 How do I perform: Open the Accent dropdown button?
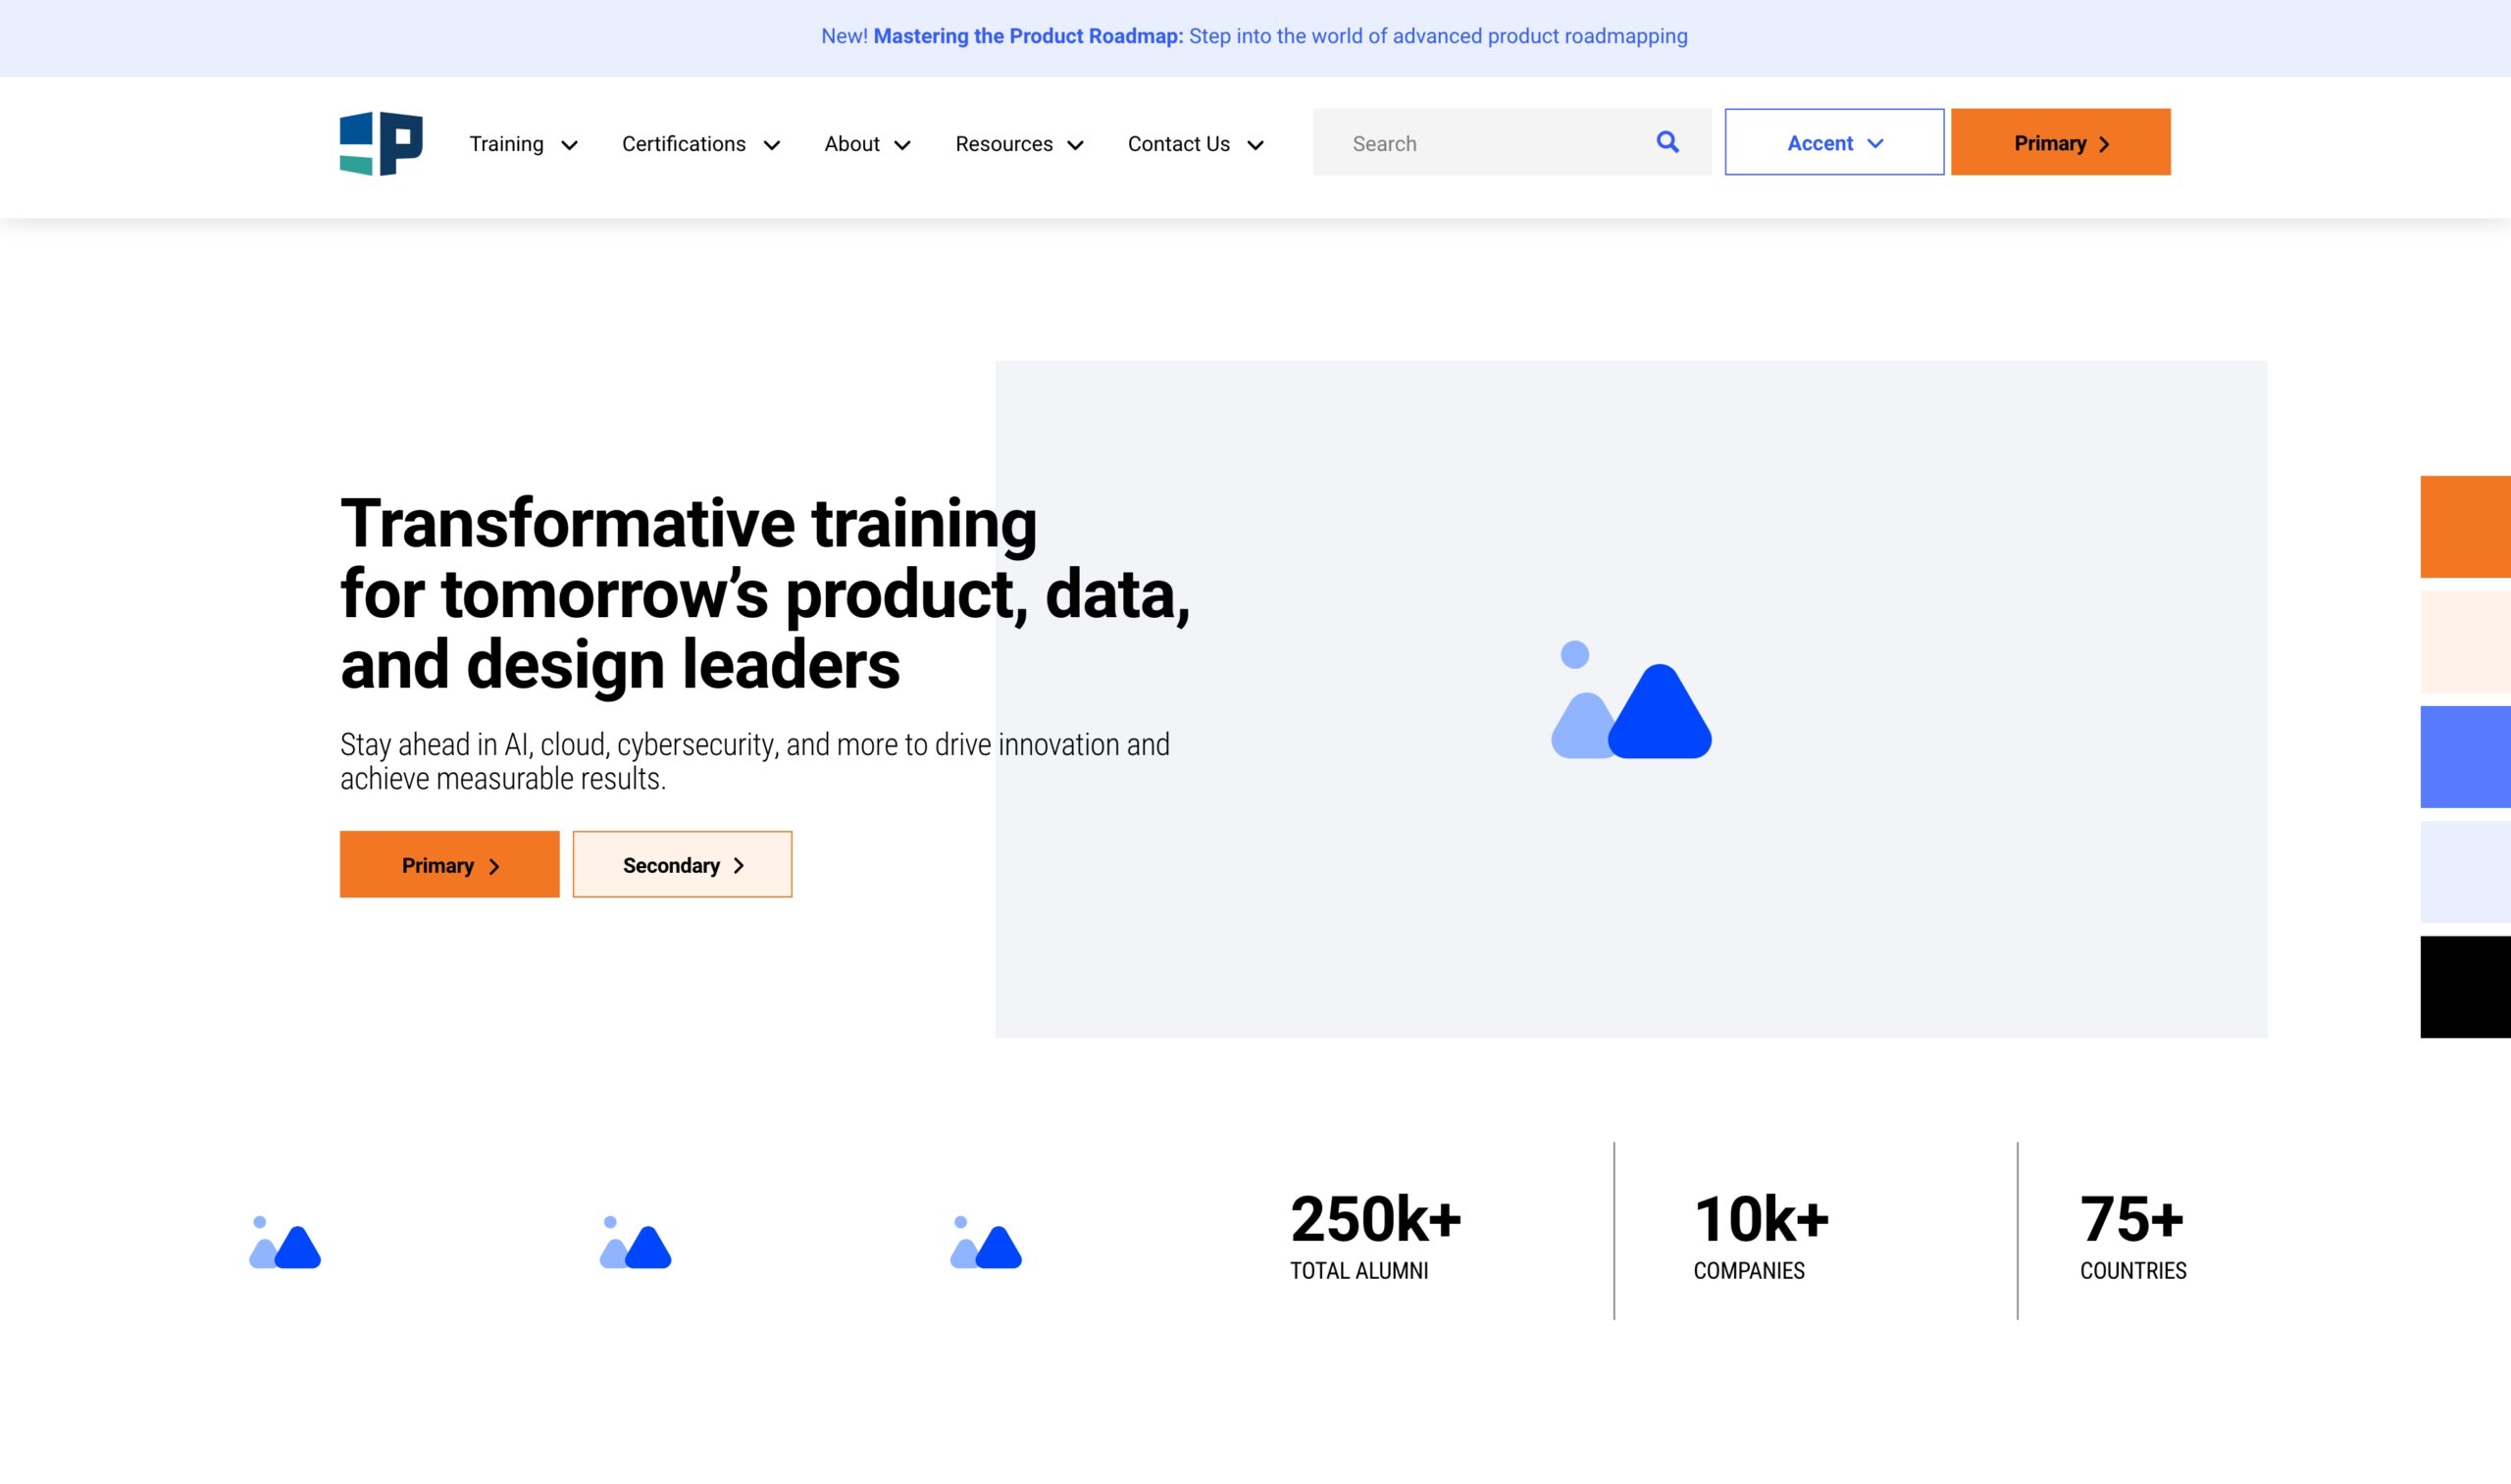1834,143
